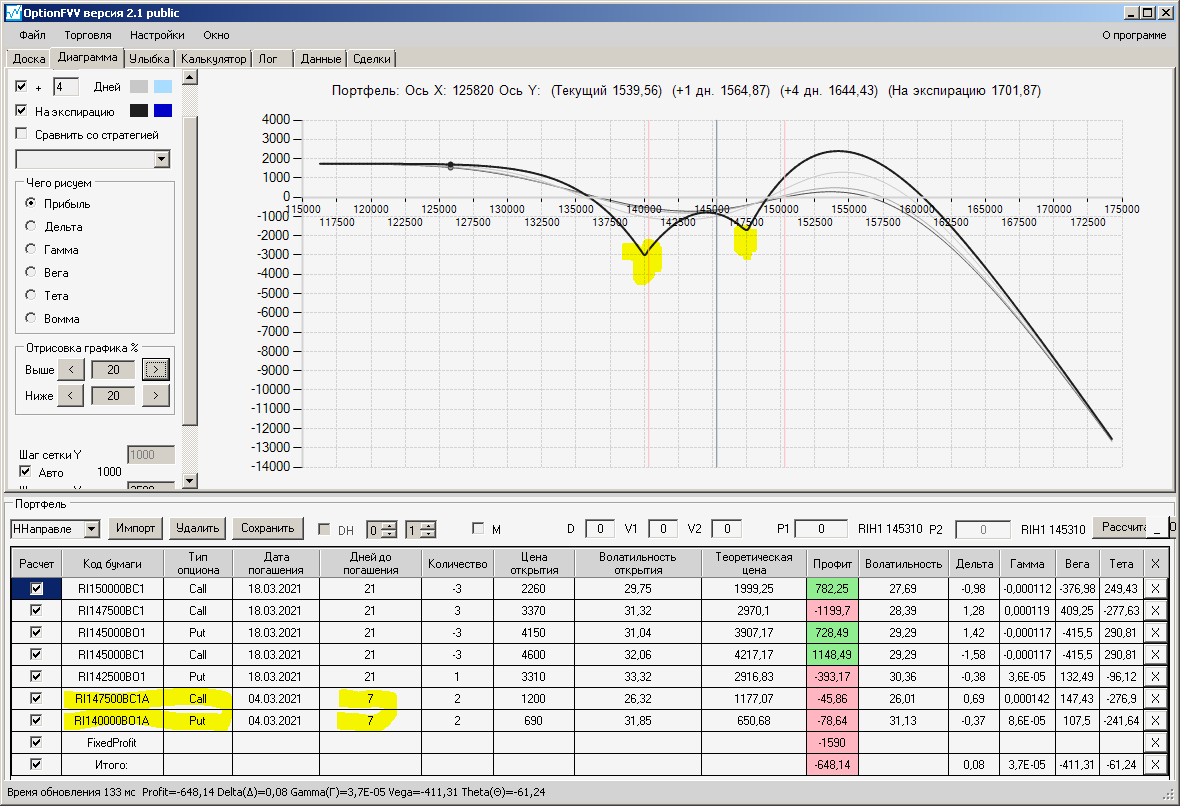
Task: Decrease the Ниже percentage with left arrow
Action: 71,395
